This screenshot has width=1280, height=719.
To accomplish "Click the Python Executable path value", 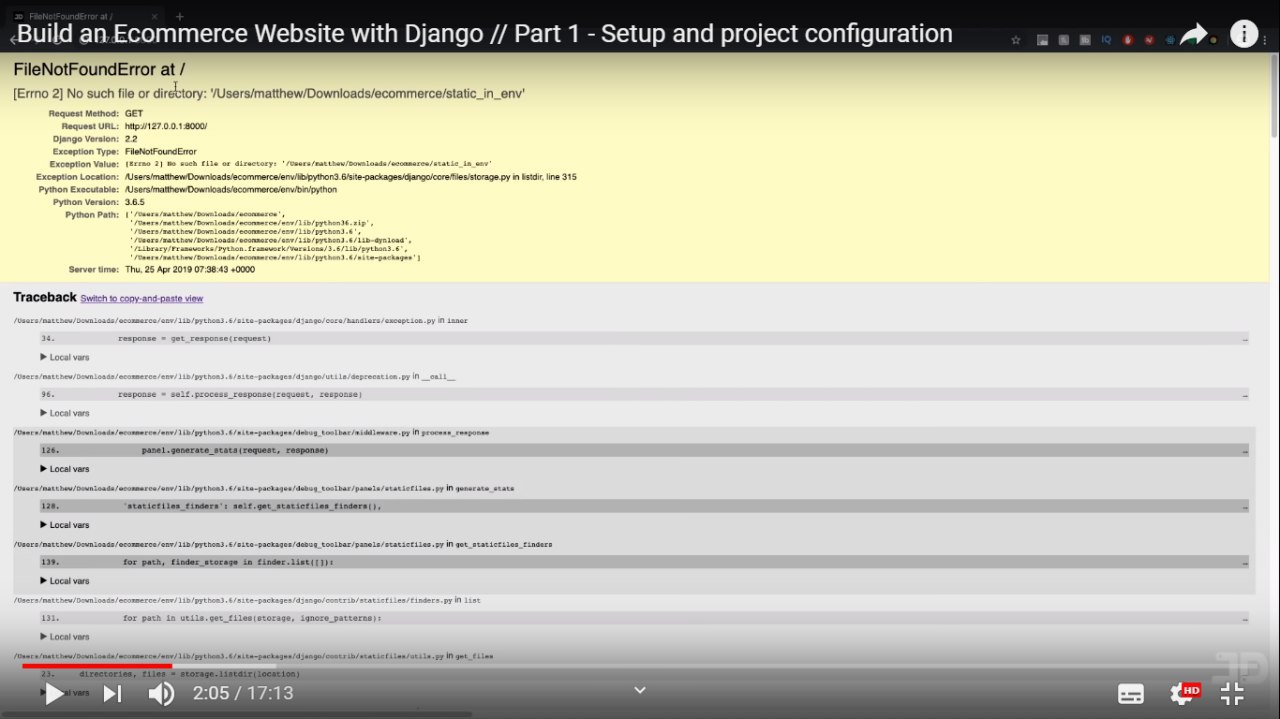I will (x=230, y=189).
